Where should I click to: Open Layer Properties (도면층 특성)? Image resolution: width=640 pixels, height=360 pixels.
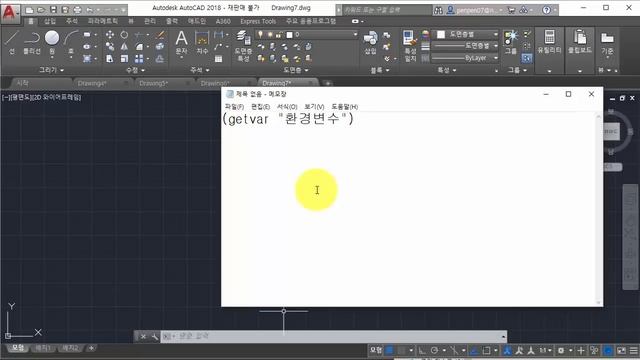pyautogui.click(x=243, y=45)
